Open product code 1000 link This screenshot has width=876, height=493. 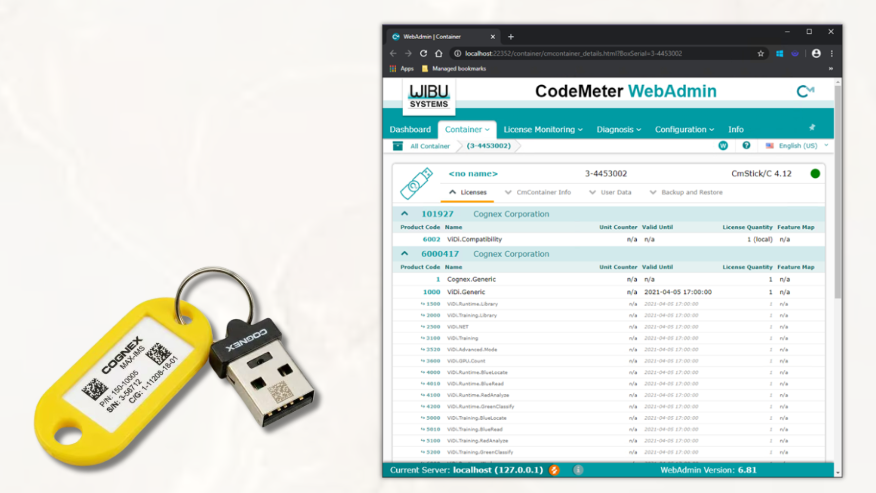pos(431,292)
